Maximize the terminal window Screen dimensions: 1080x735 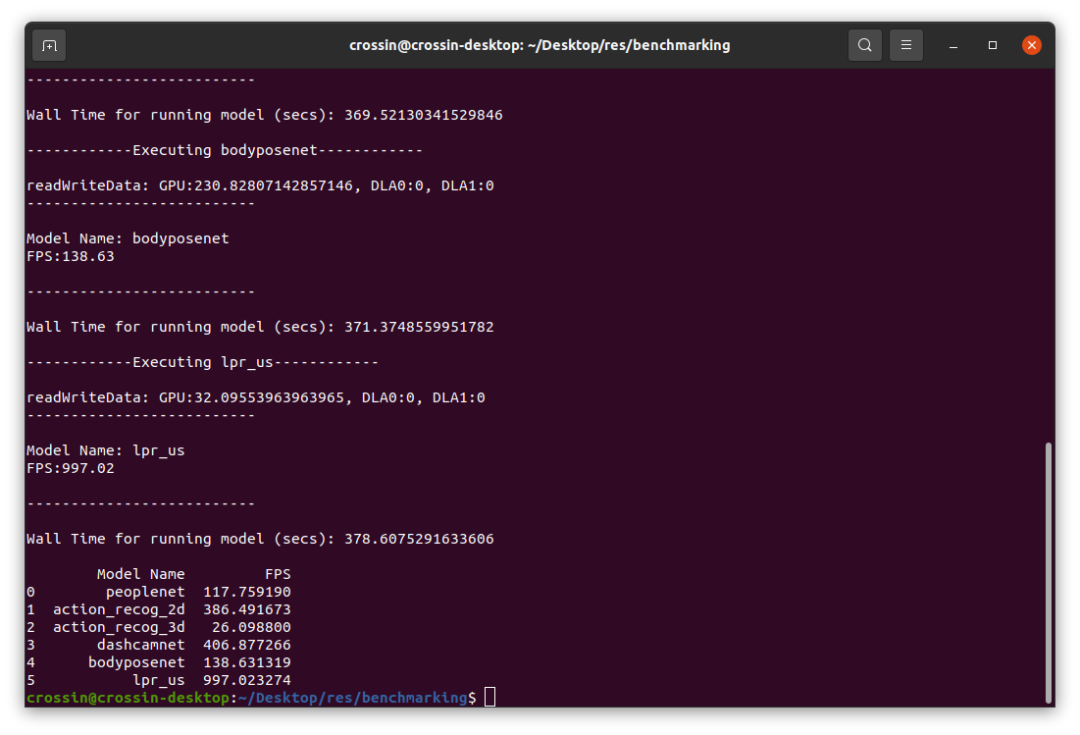pos(993,45)
